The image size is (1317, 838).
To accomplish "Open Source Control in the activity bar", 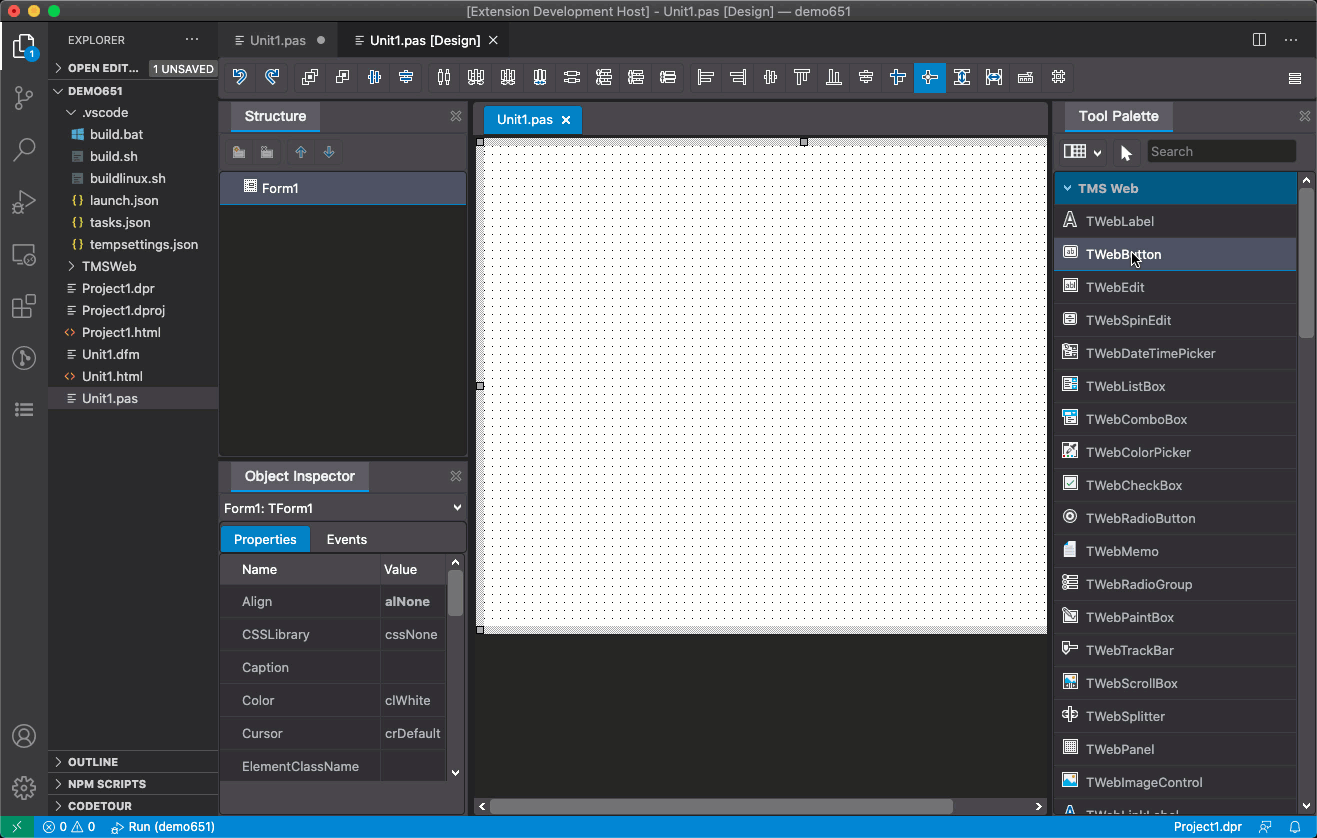I will click(x=24, y=98).
